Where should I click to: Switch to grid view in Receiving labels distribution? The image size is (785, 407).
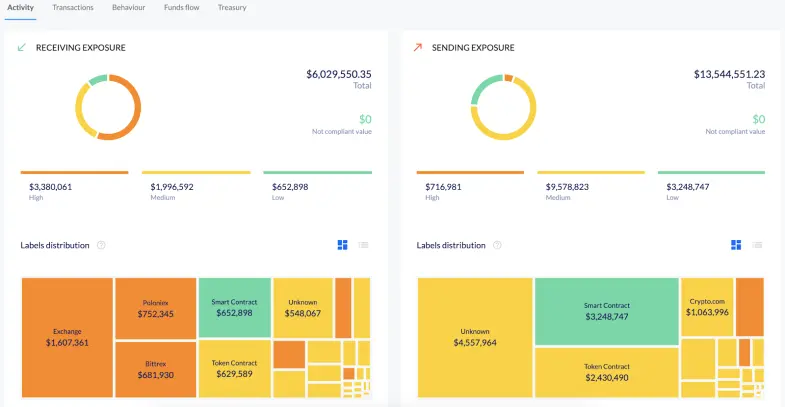pos(342,245)
